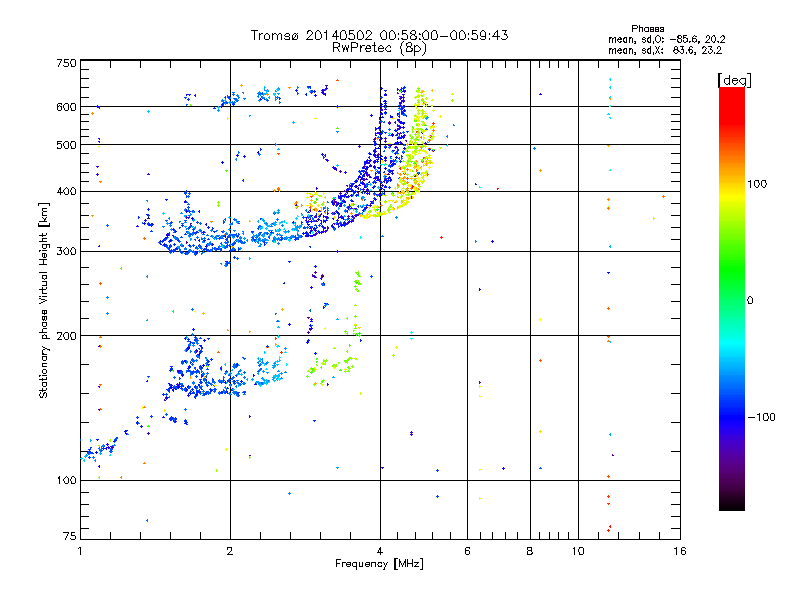Click the x-axis tick label '8'
800x600 pixels.
tap(530, 551)
